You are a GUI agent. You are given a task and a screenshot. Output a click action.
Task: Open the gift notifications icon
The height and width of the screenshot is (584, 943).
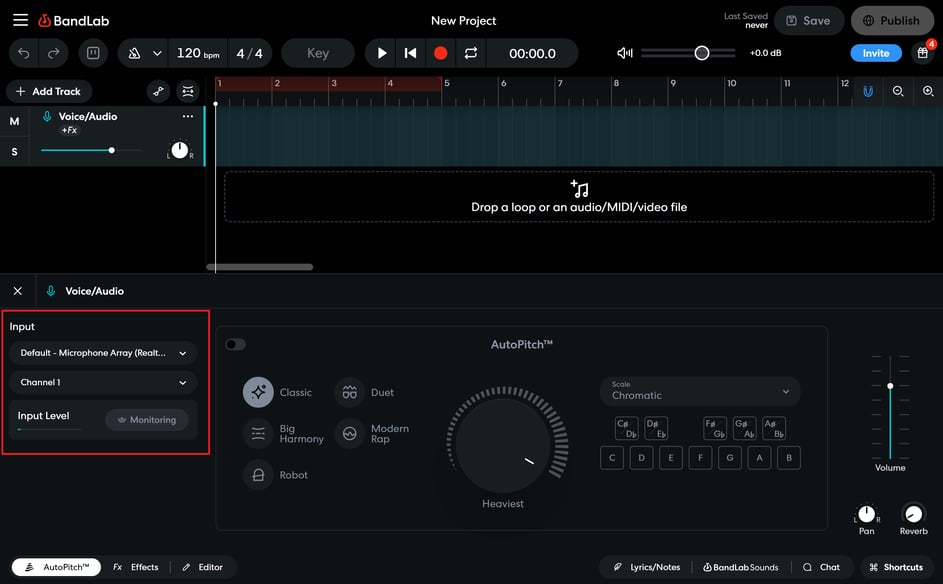[923, 53]
